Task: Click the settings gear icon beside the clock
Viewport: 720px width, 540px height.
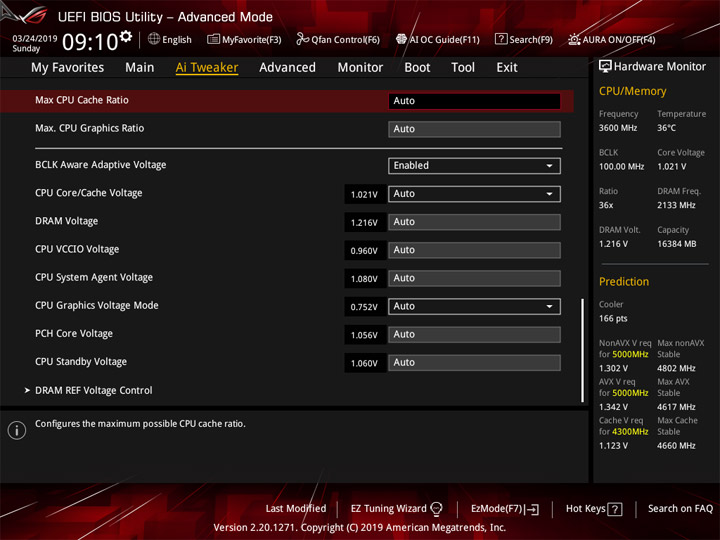Action: 126,37
